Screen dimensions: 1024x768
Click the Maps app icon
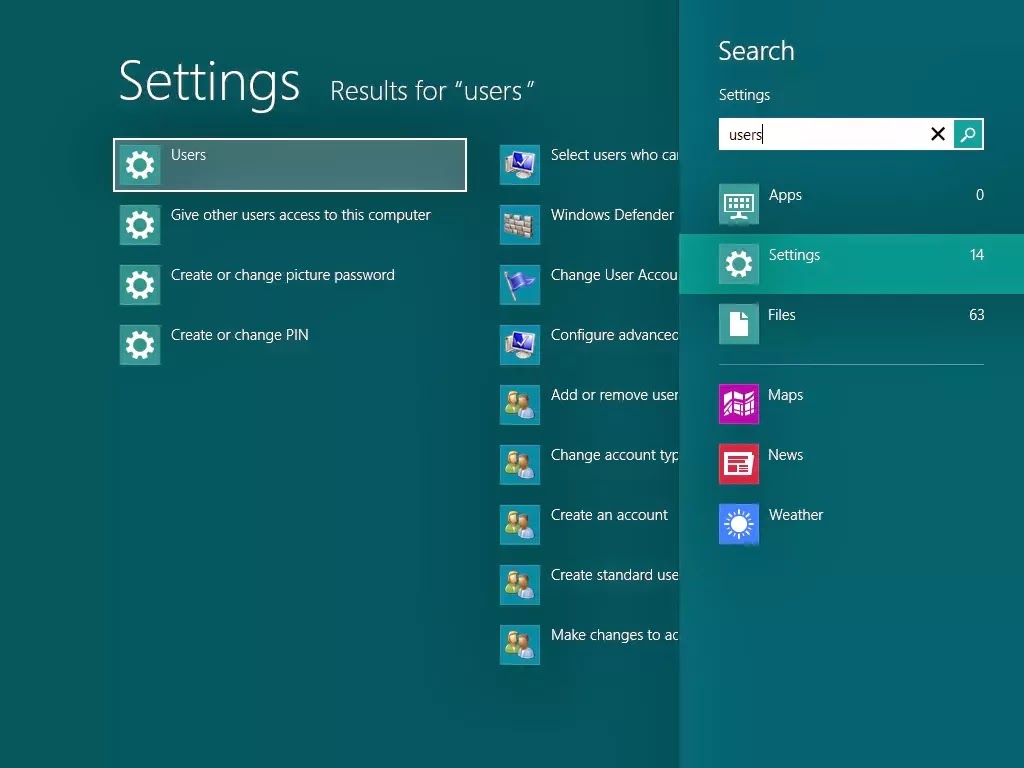[738, 404]
